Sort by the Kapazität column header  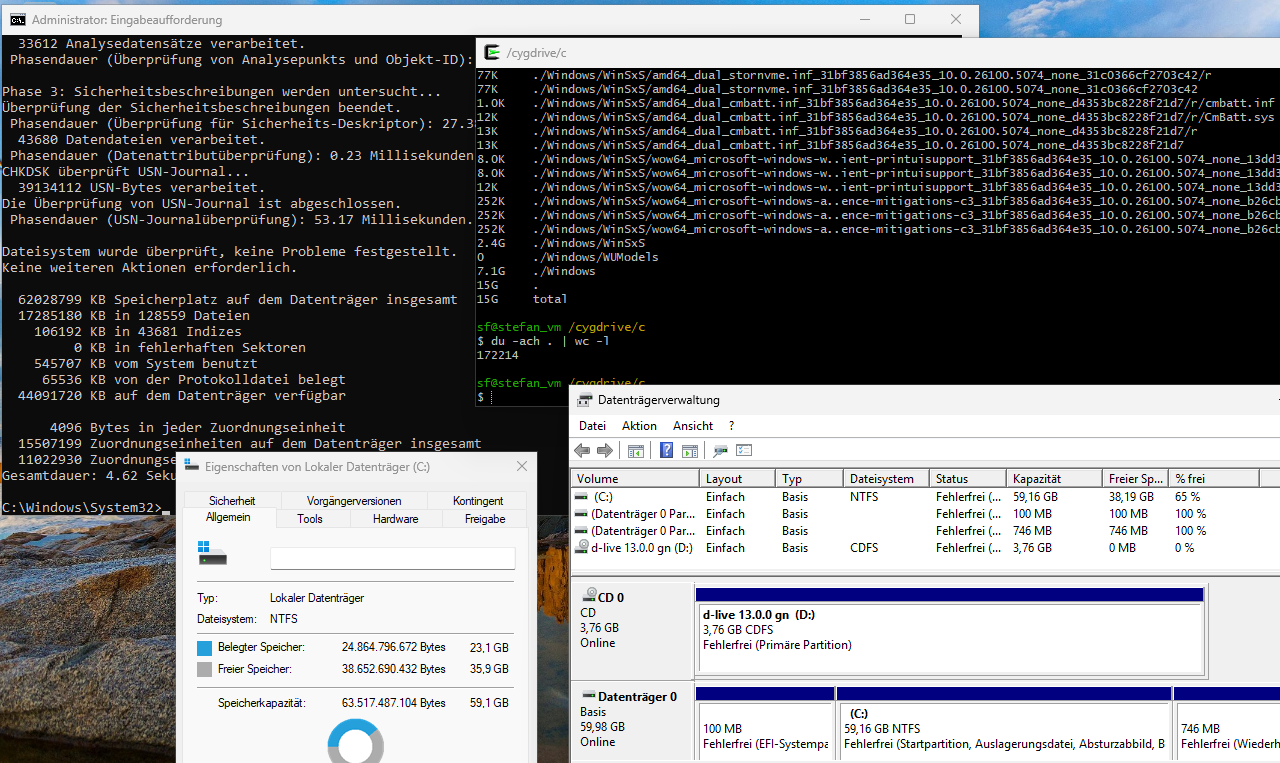click(1053, 478)
